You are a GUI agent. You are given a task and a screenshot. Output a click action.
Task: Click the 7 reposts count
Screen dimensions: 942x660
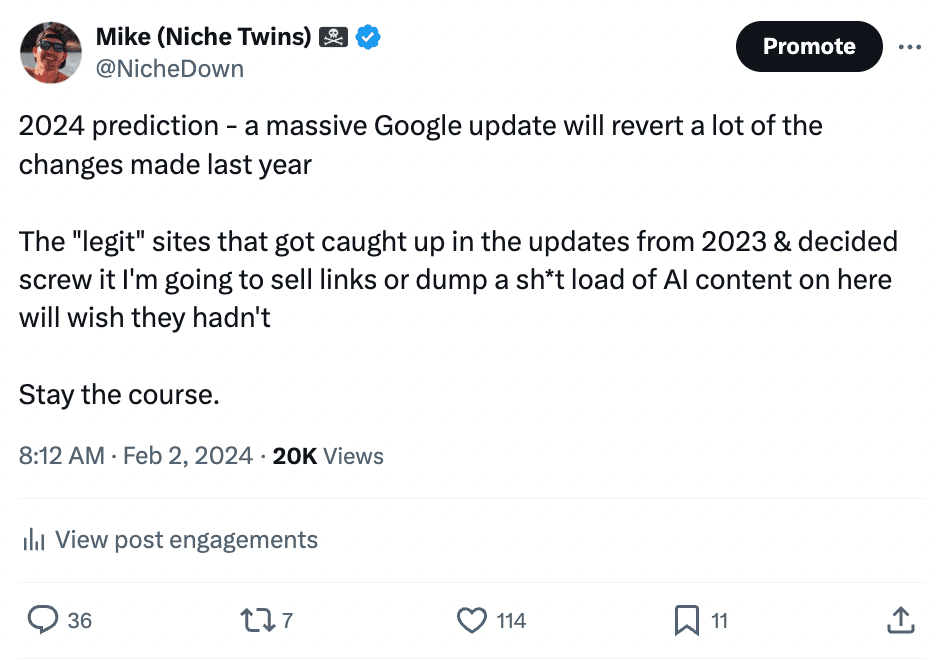click(x=288, y=620)
